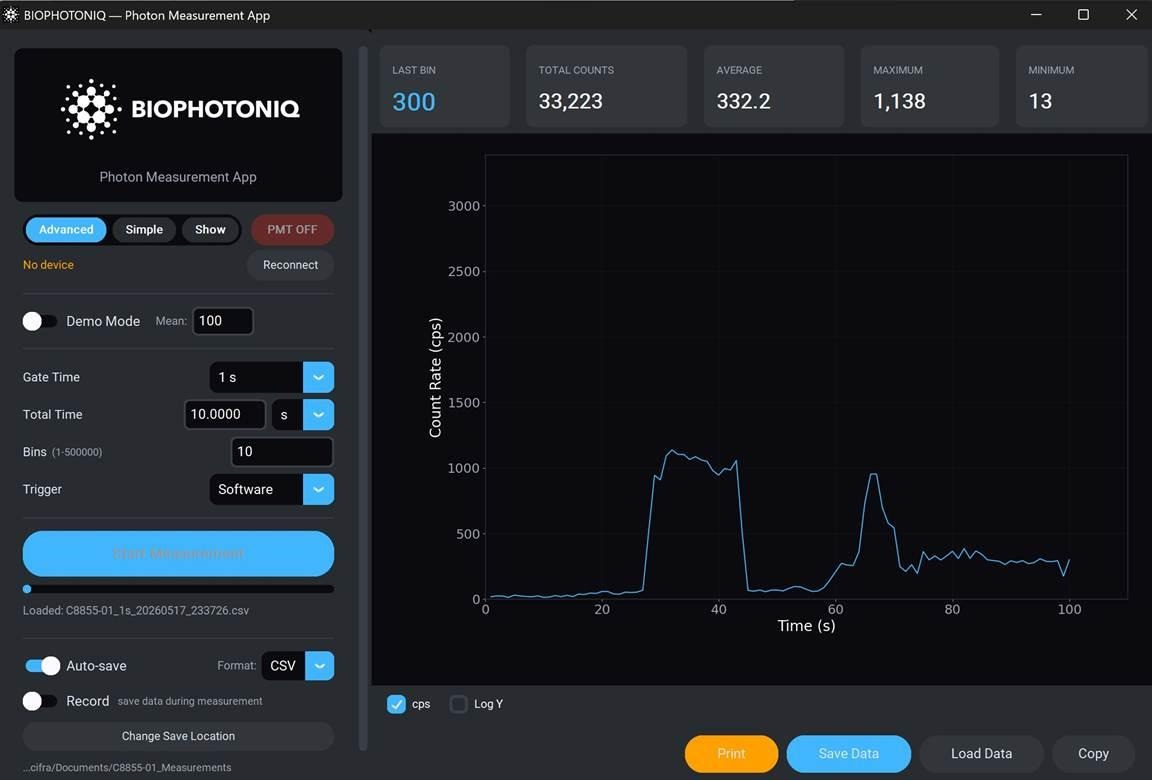Check the Log Y checkbox

[x=458, y=704]
